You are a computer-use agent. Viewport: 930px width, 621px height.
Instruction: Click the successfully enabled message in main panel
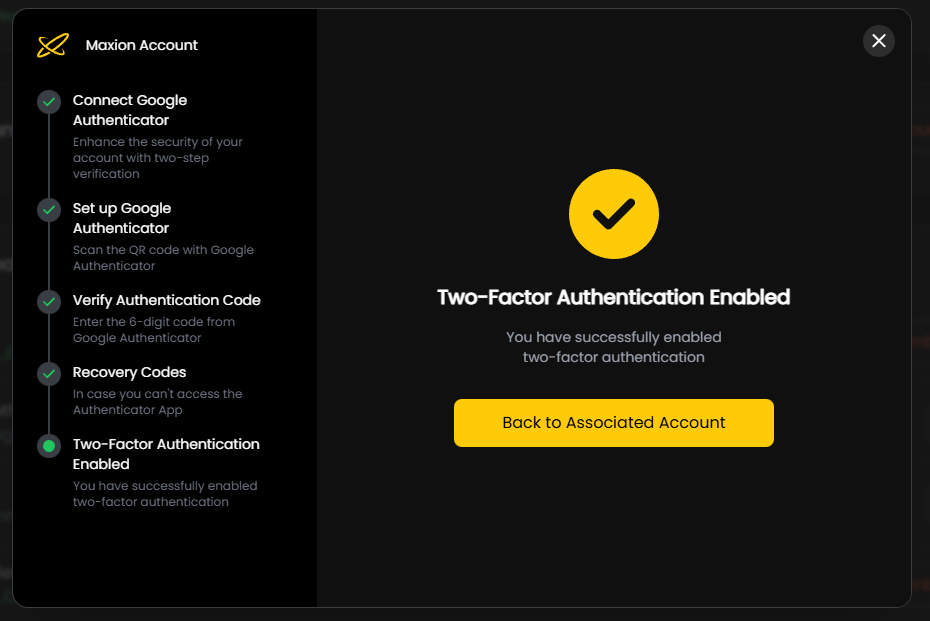point(613,347)
